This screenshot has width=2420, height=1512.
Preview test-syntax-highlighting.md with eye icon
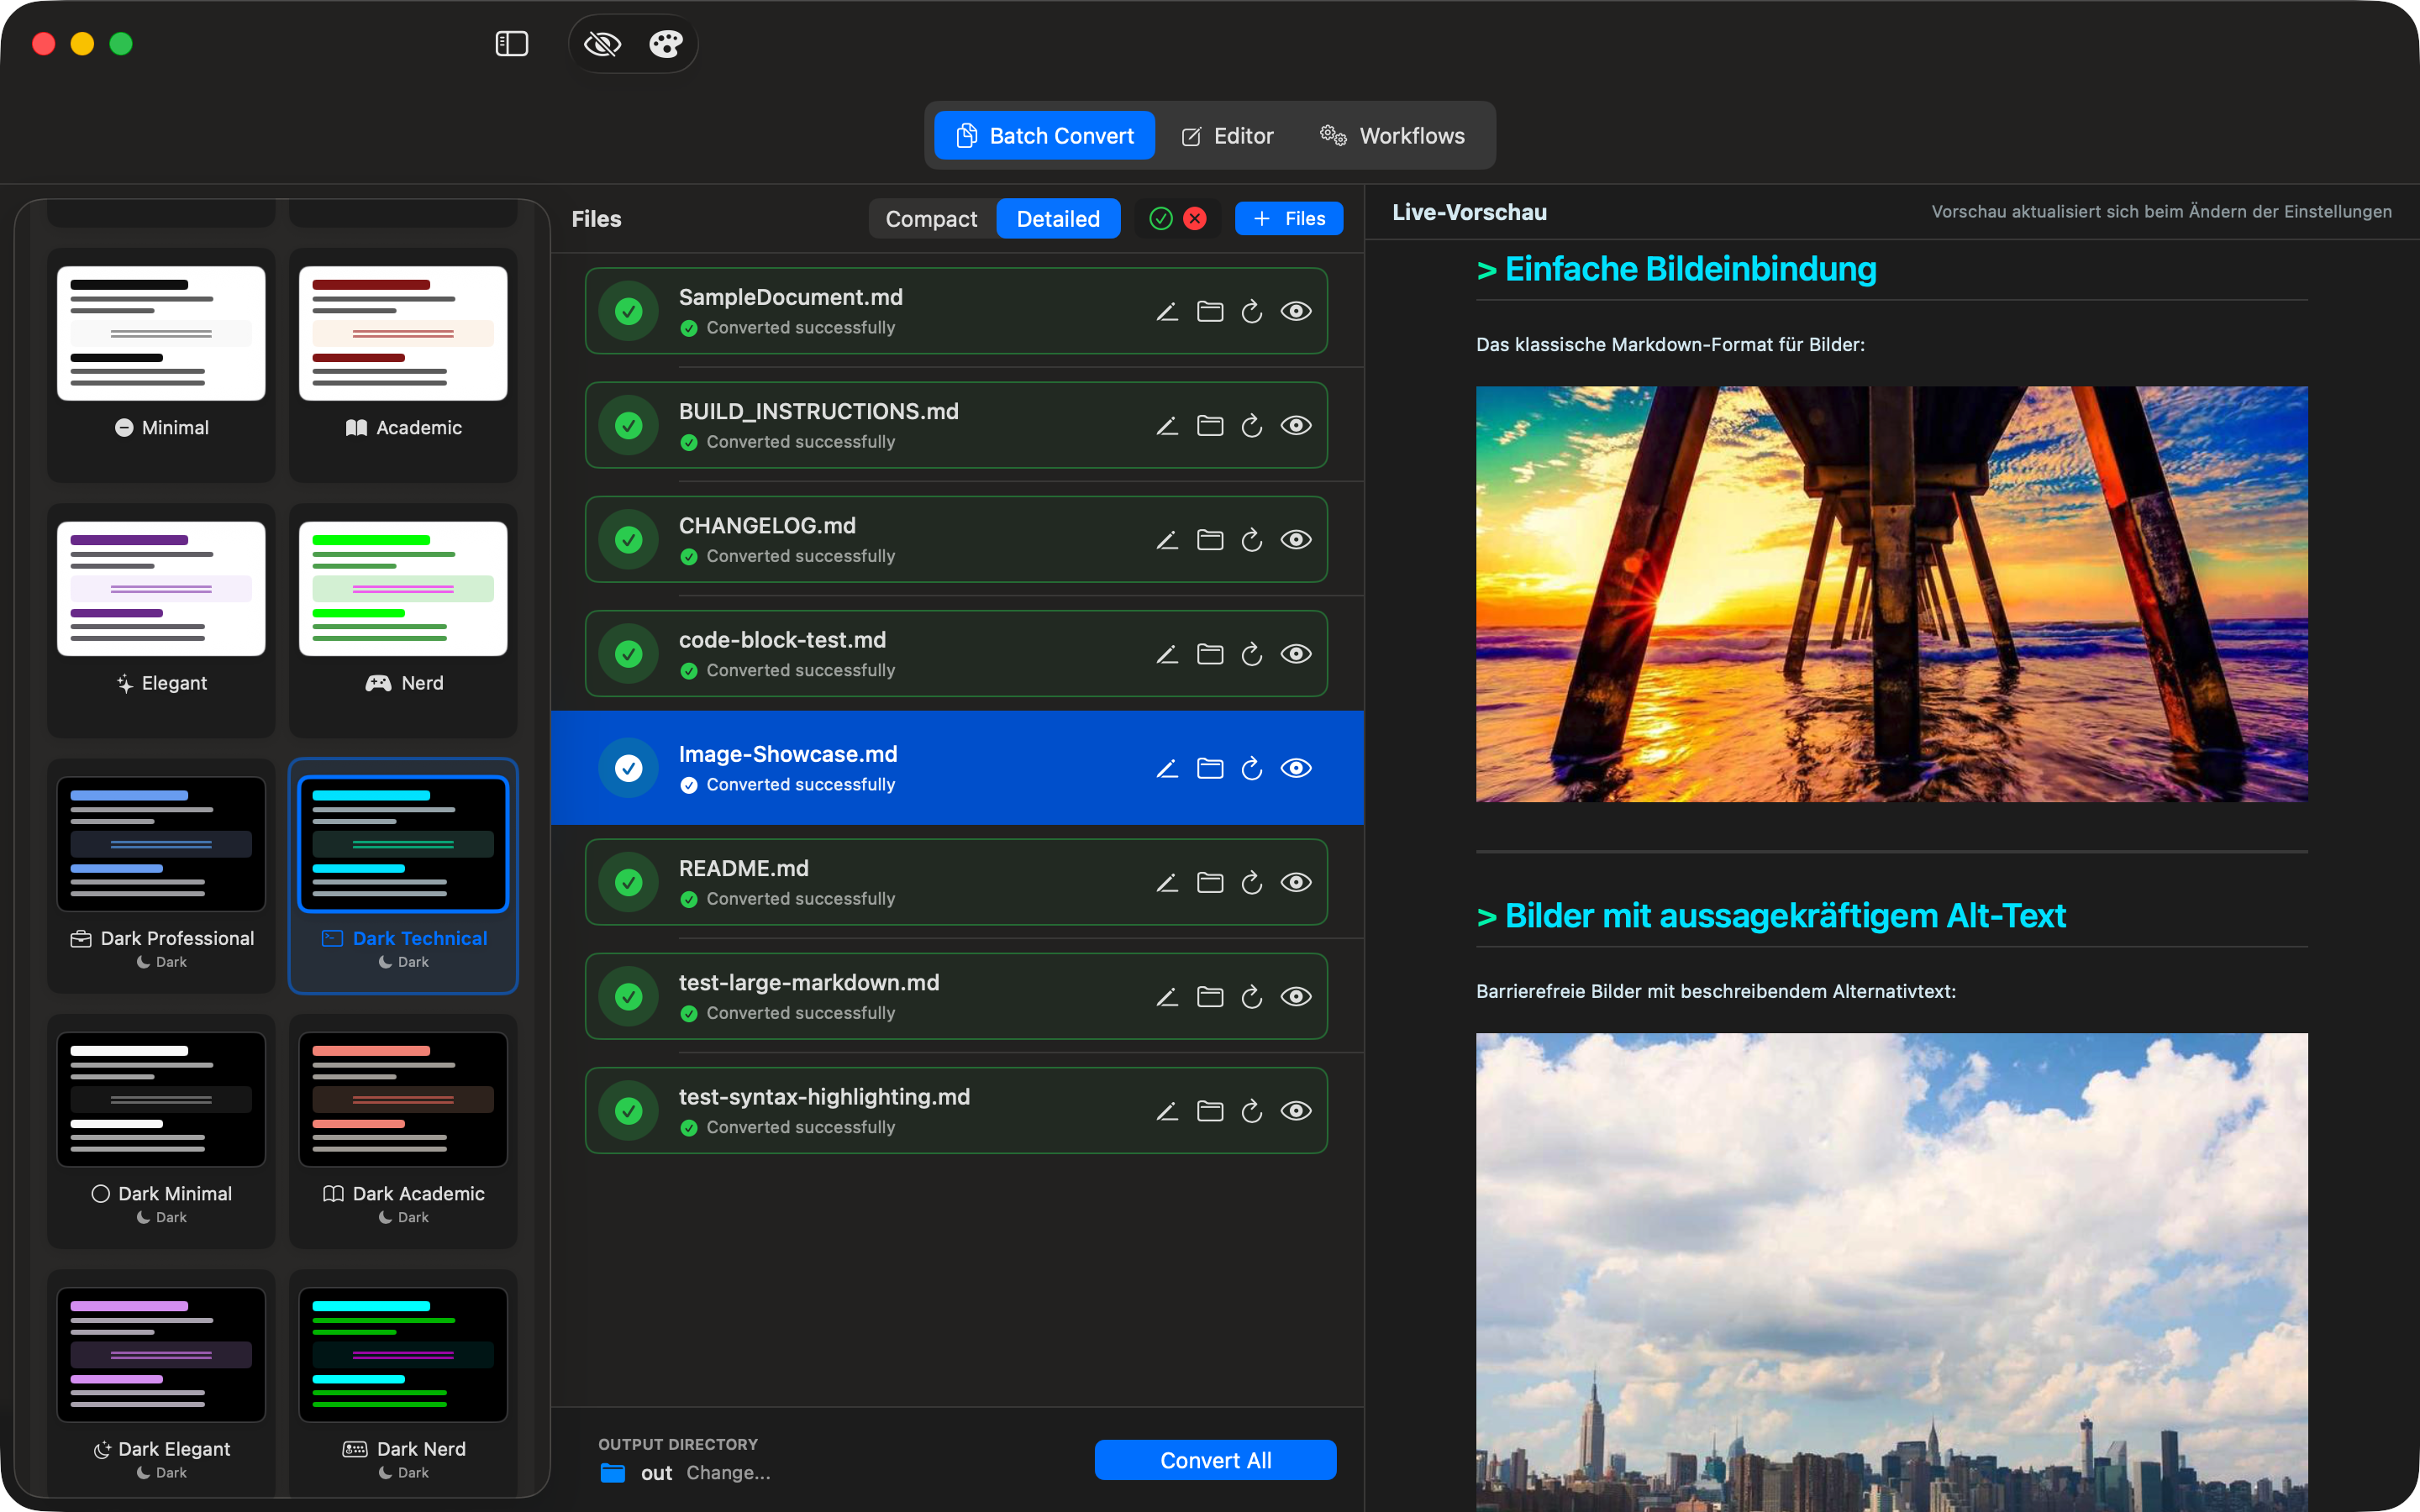(1296, 1111)
